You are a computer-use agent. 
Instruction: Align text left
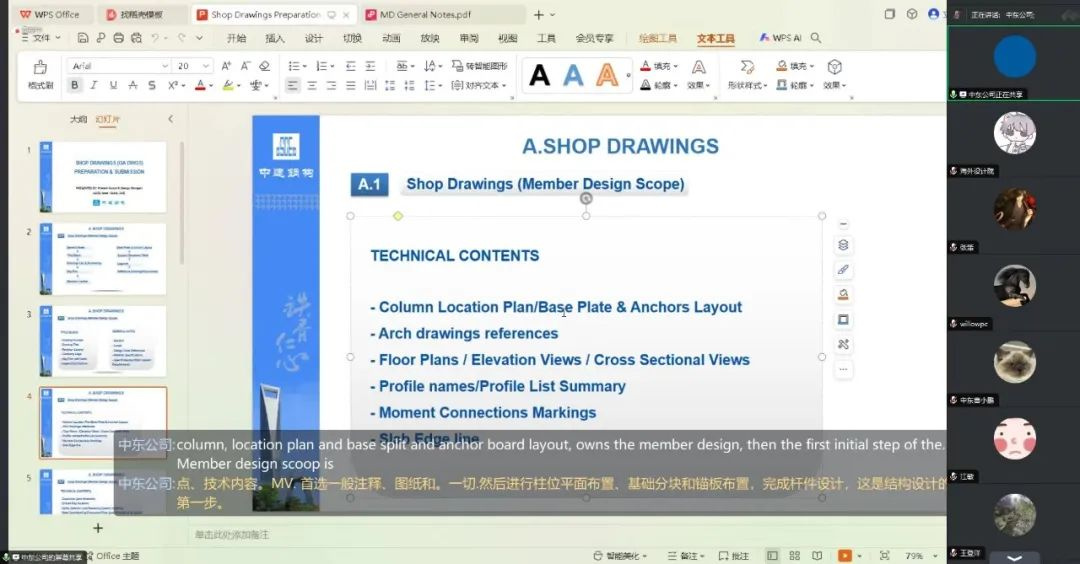pyautogui.click(x=293, y=85)
